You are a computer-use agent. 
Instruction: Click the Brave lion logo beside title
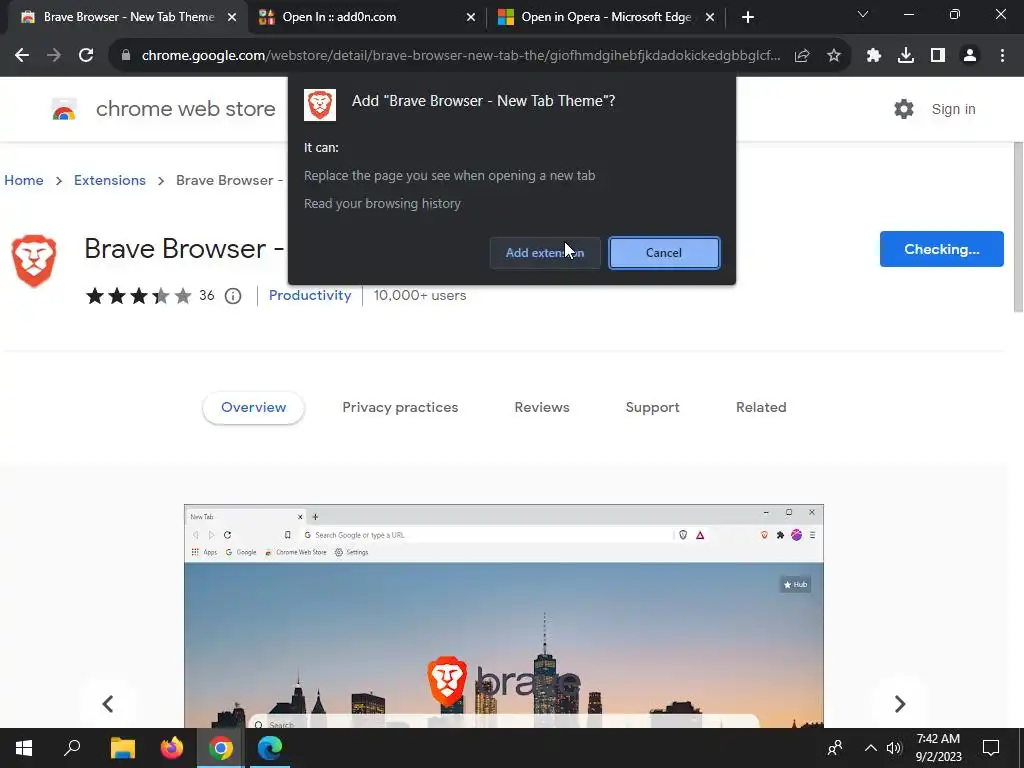[34, 261]
